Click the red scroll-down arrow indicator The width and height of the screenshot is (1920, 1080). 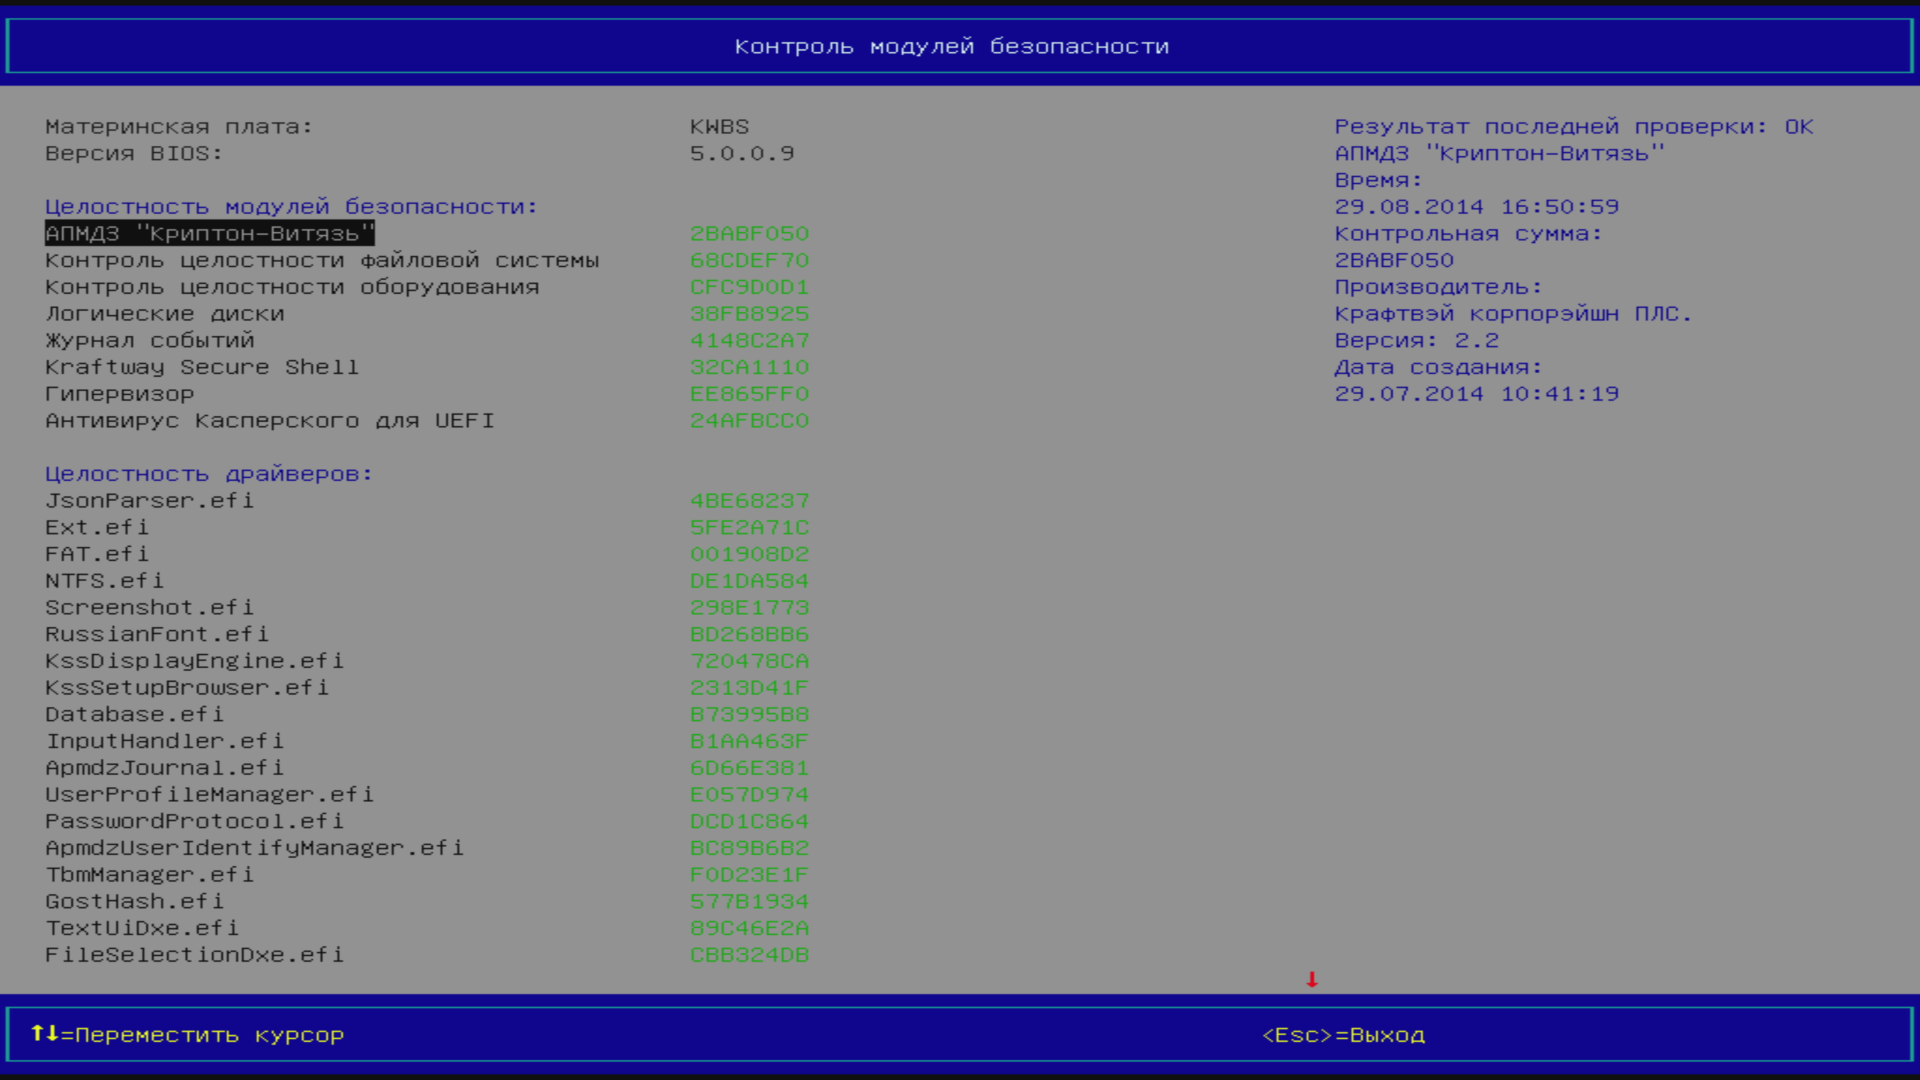click(x=1311, y=979)
